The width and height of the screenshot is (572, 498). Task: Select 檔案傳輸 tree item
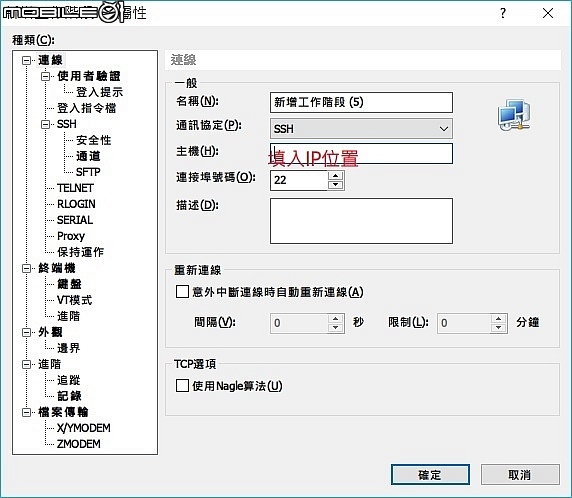(63, 412)
